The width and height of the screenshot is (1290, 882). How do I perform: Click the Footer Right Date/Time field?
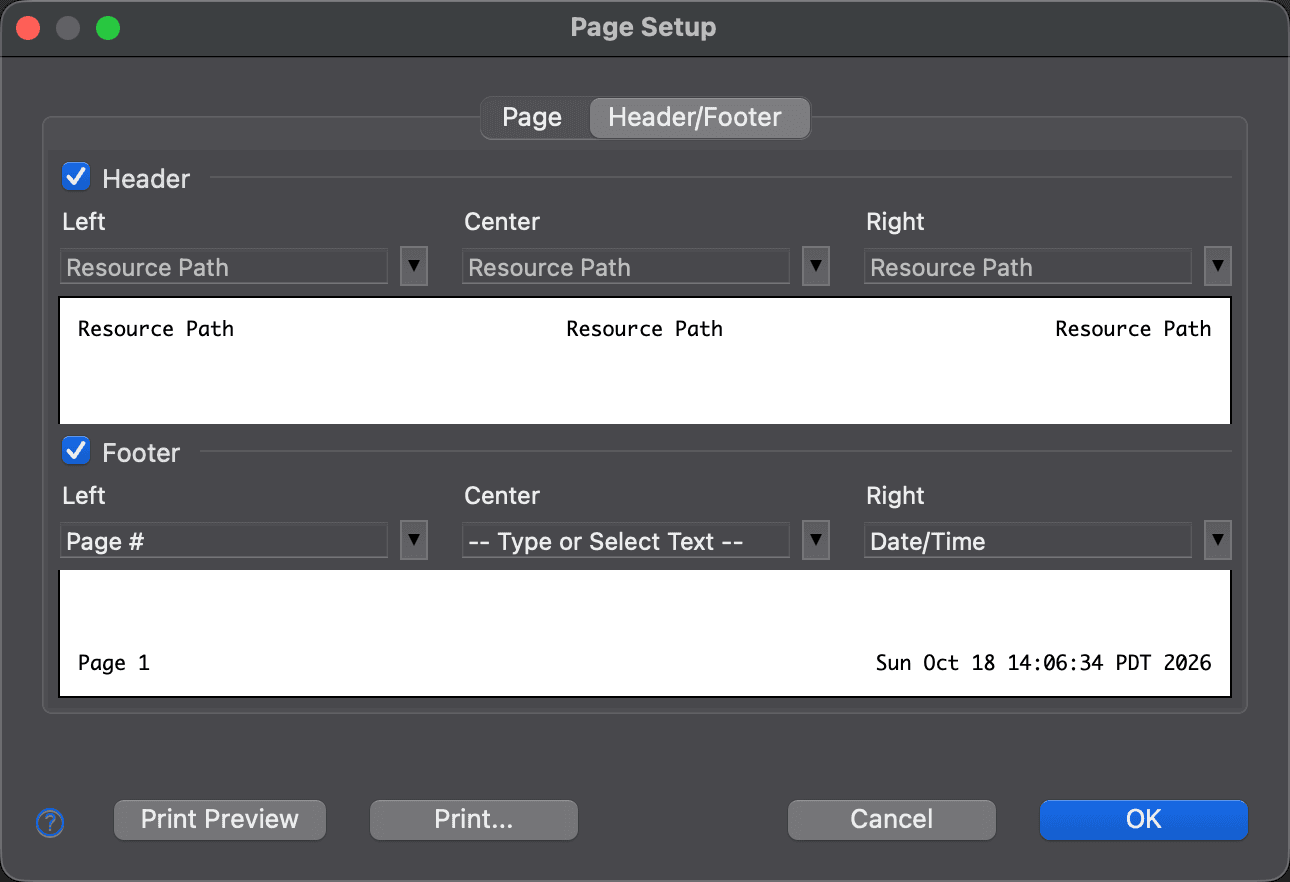tap(1028, 541)
